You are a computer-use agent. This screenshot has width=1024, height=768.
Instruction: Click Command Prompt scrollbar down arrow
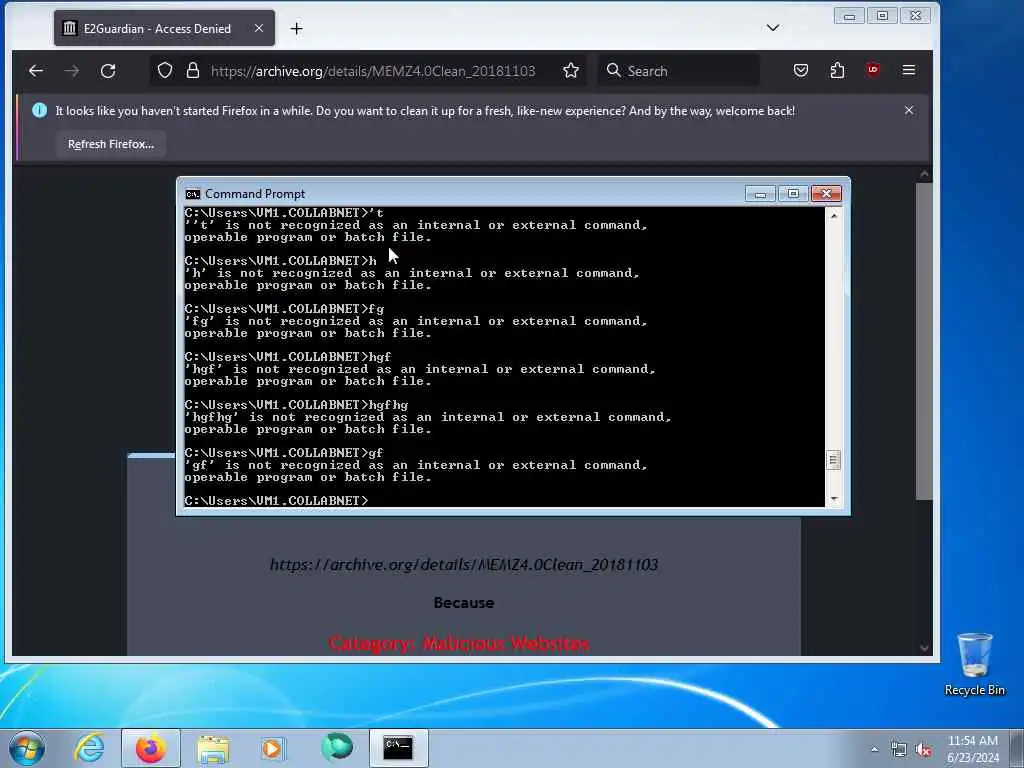833,499
